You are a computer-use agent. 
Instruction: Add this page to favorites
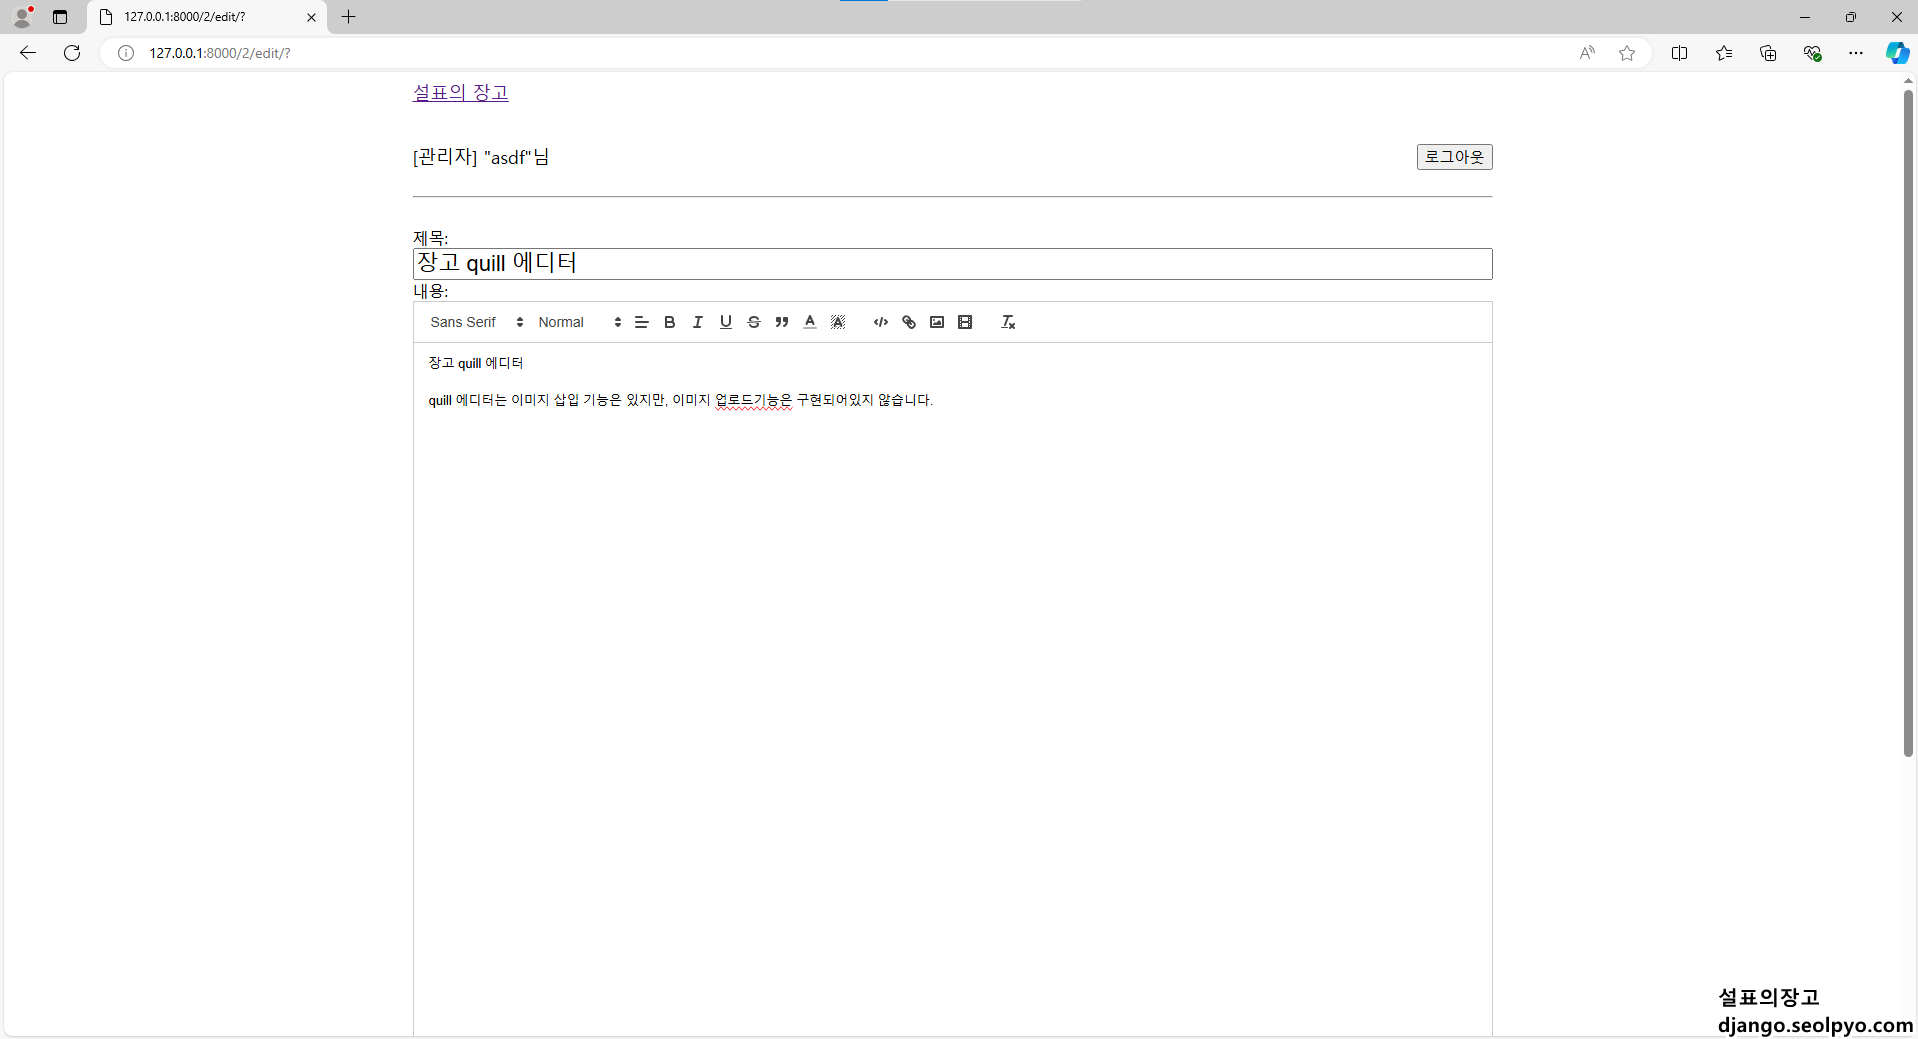point(1627,53)
